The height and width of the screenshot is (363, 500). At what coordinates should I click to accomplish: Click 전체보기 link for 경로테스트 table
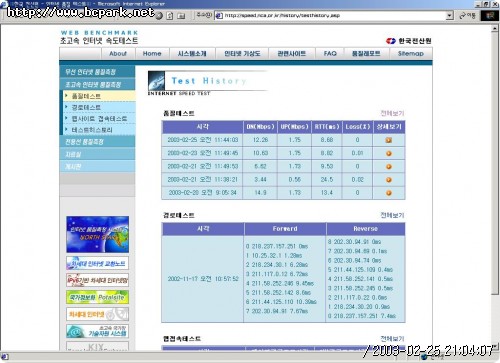(392, 215)
